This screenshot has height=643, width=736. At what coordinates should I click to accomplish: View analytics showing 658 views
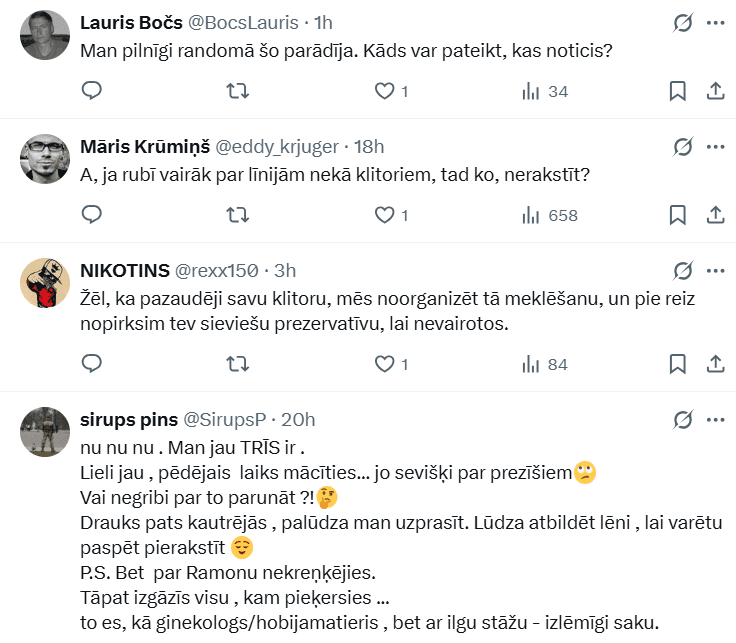[550, 215]
